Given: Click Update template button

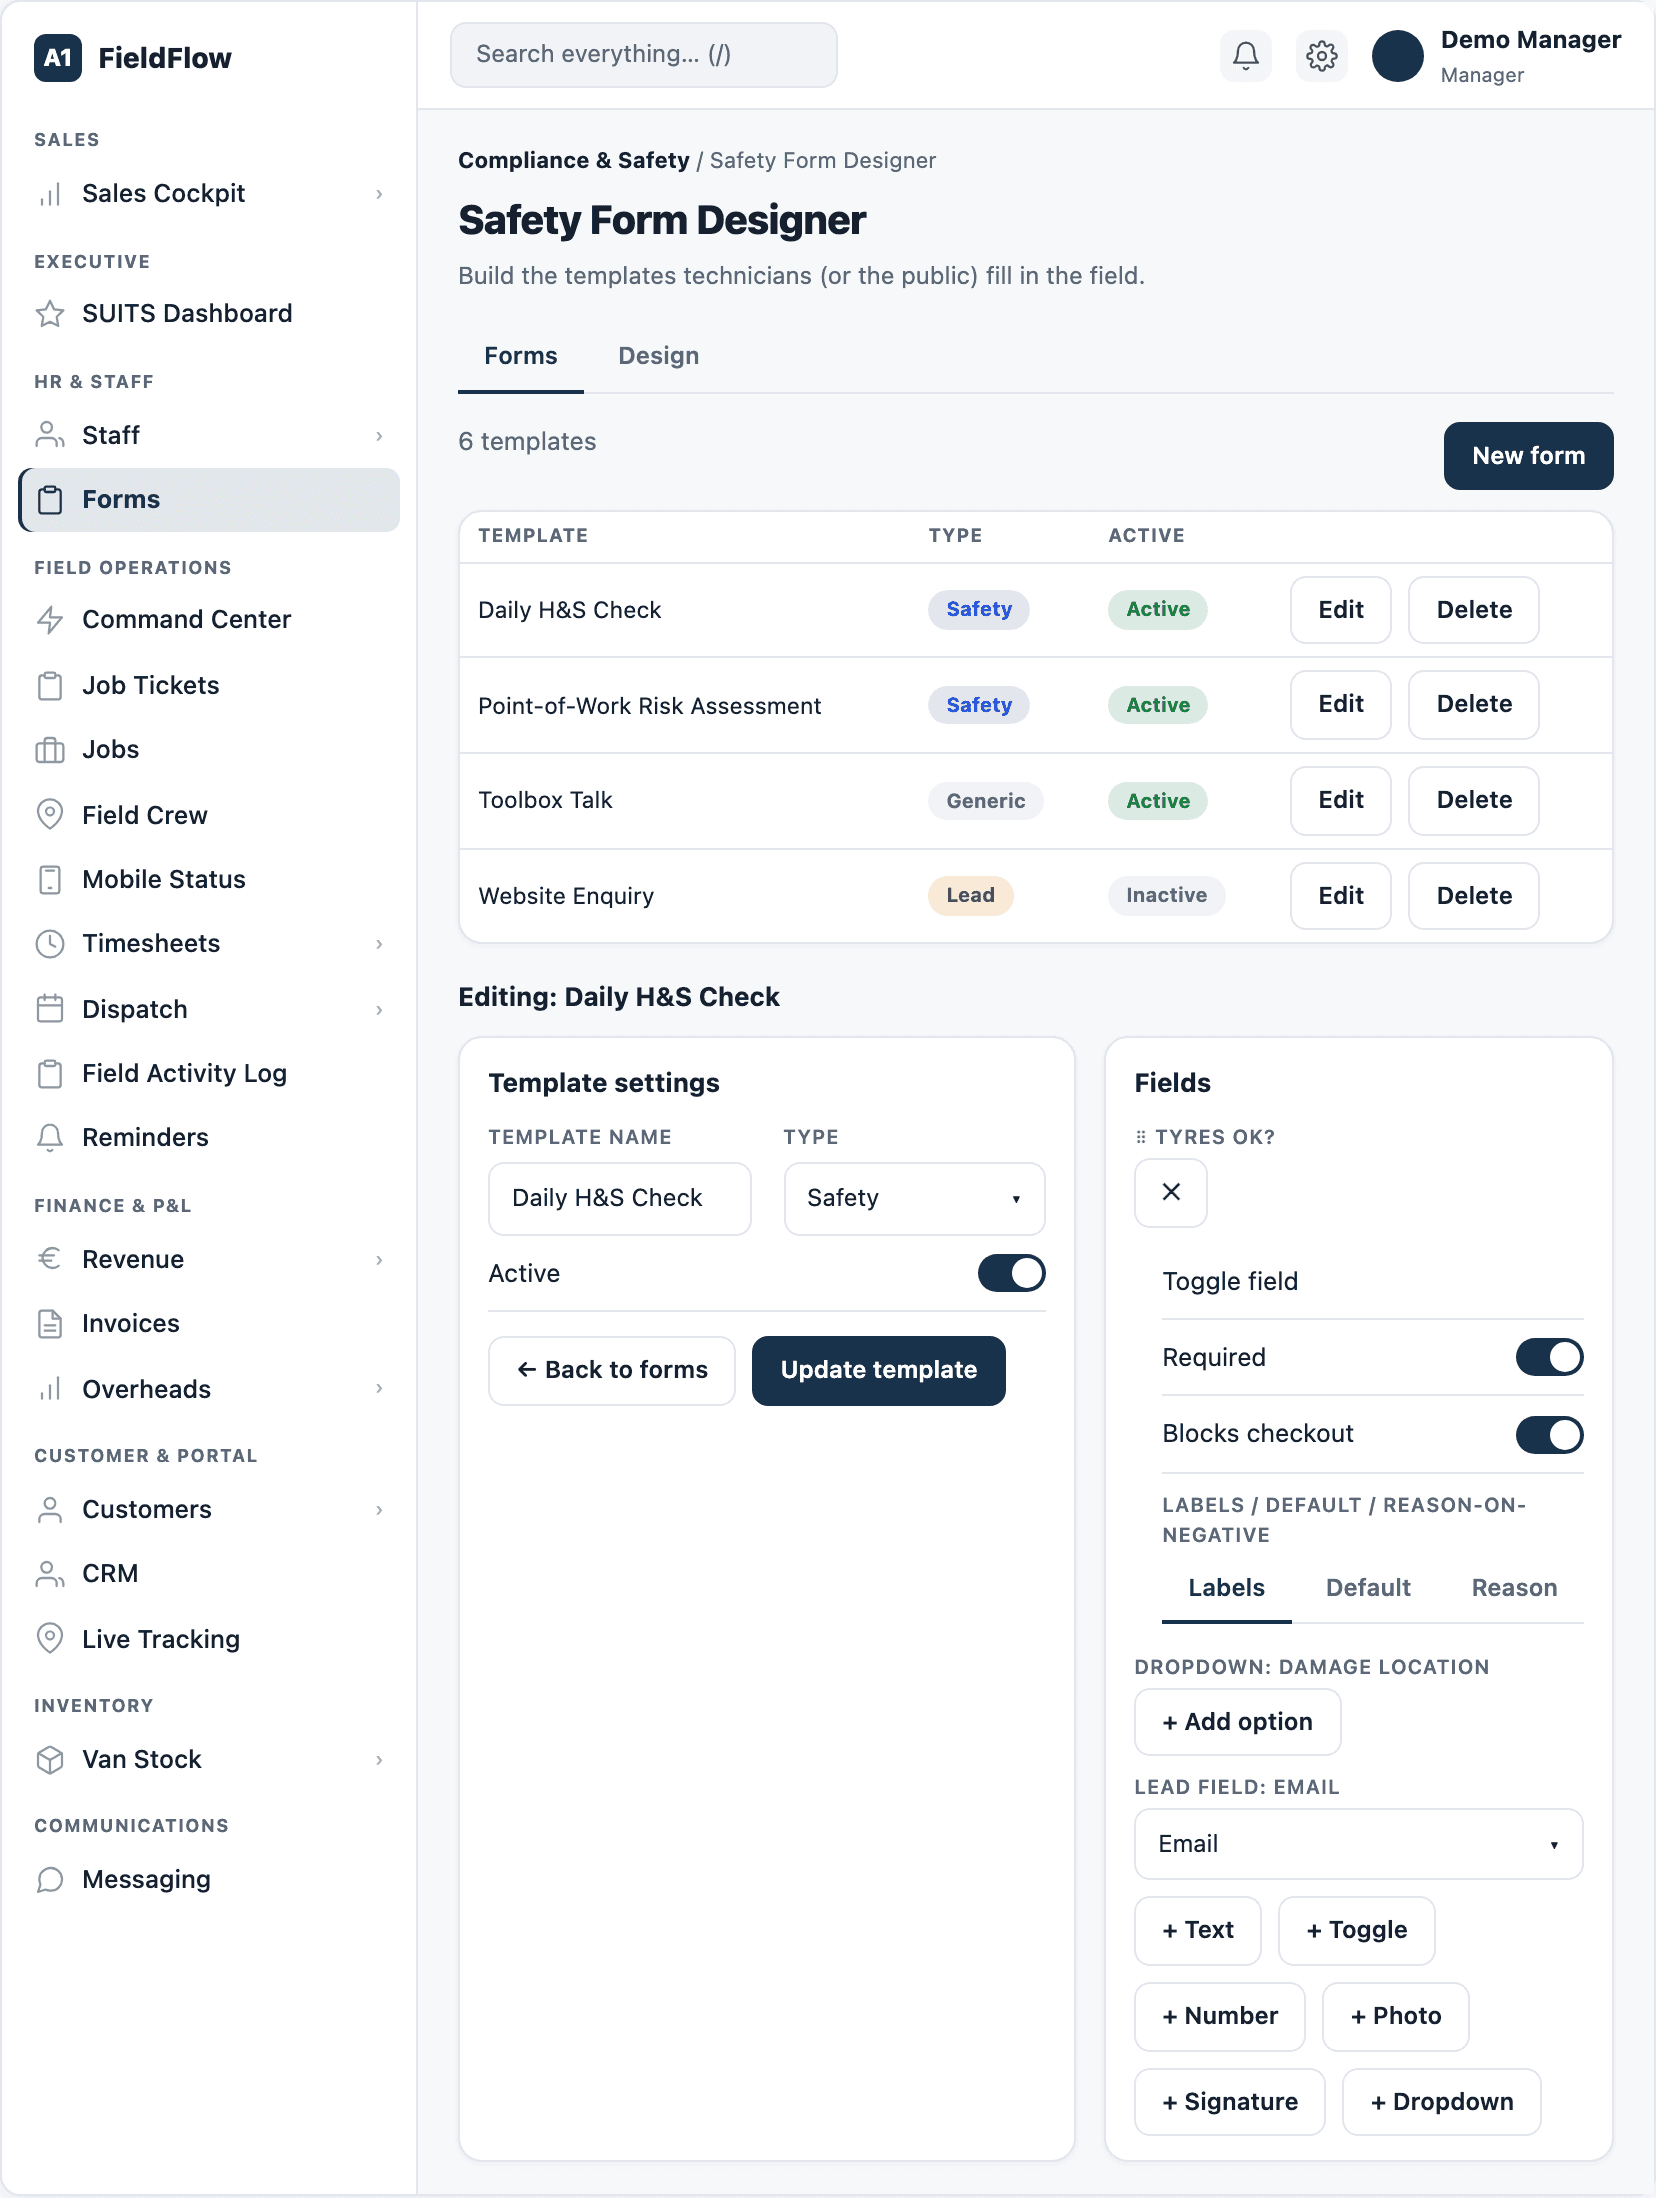Looking at the screenshot, I should tap(879, 1371).
